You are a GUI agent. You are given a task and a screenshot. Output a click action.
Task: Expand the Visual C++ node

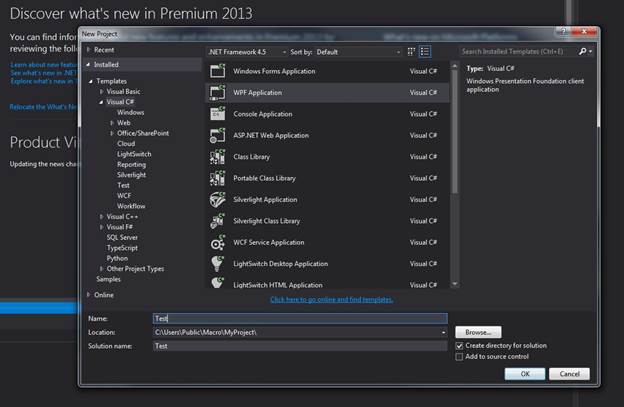coord(101,217)
